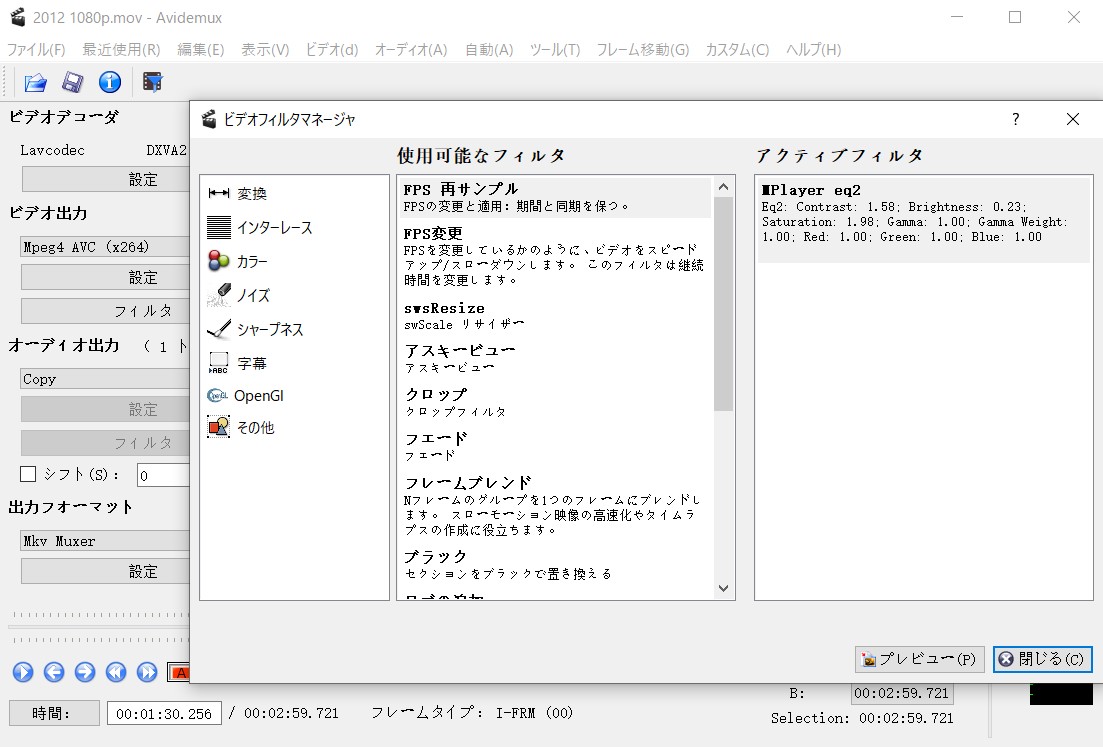Click the 閉じる(C) button

click(1042, 660)
